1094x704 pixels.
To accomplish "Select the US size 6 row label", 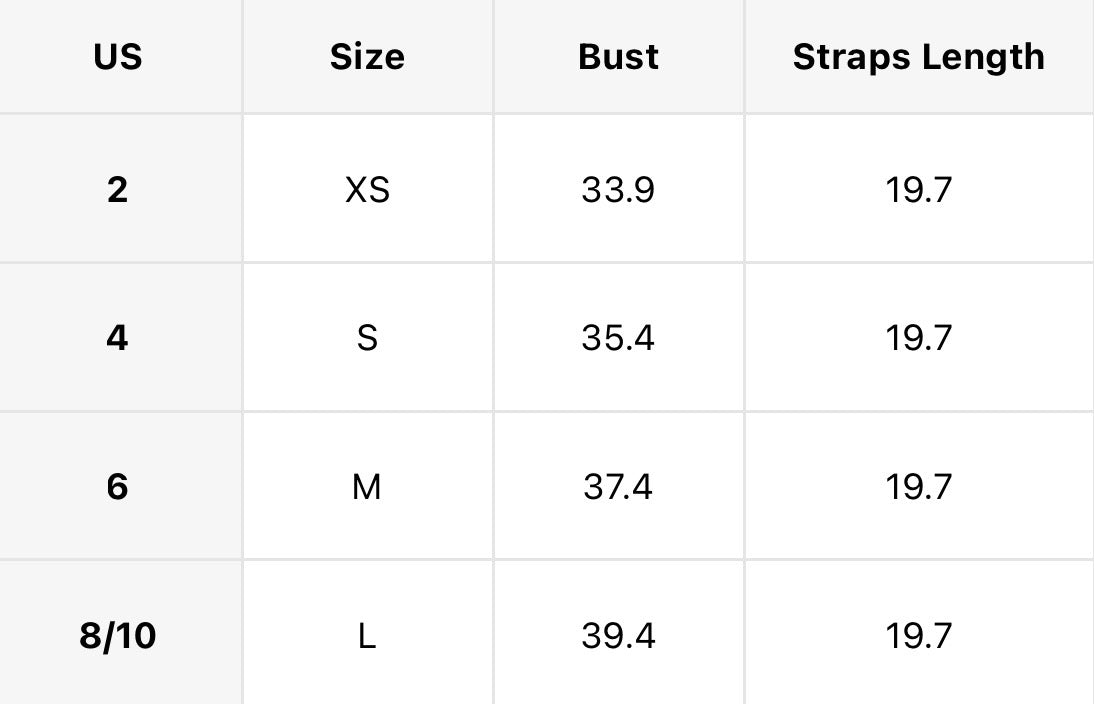I will click(118, 487).
